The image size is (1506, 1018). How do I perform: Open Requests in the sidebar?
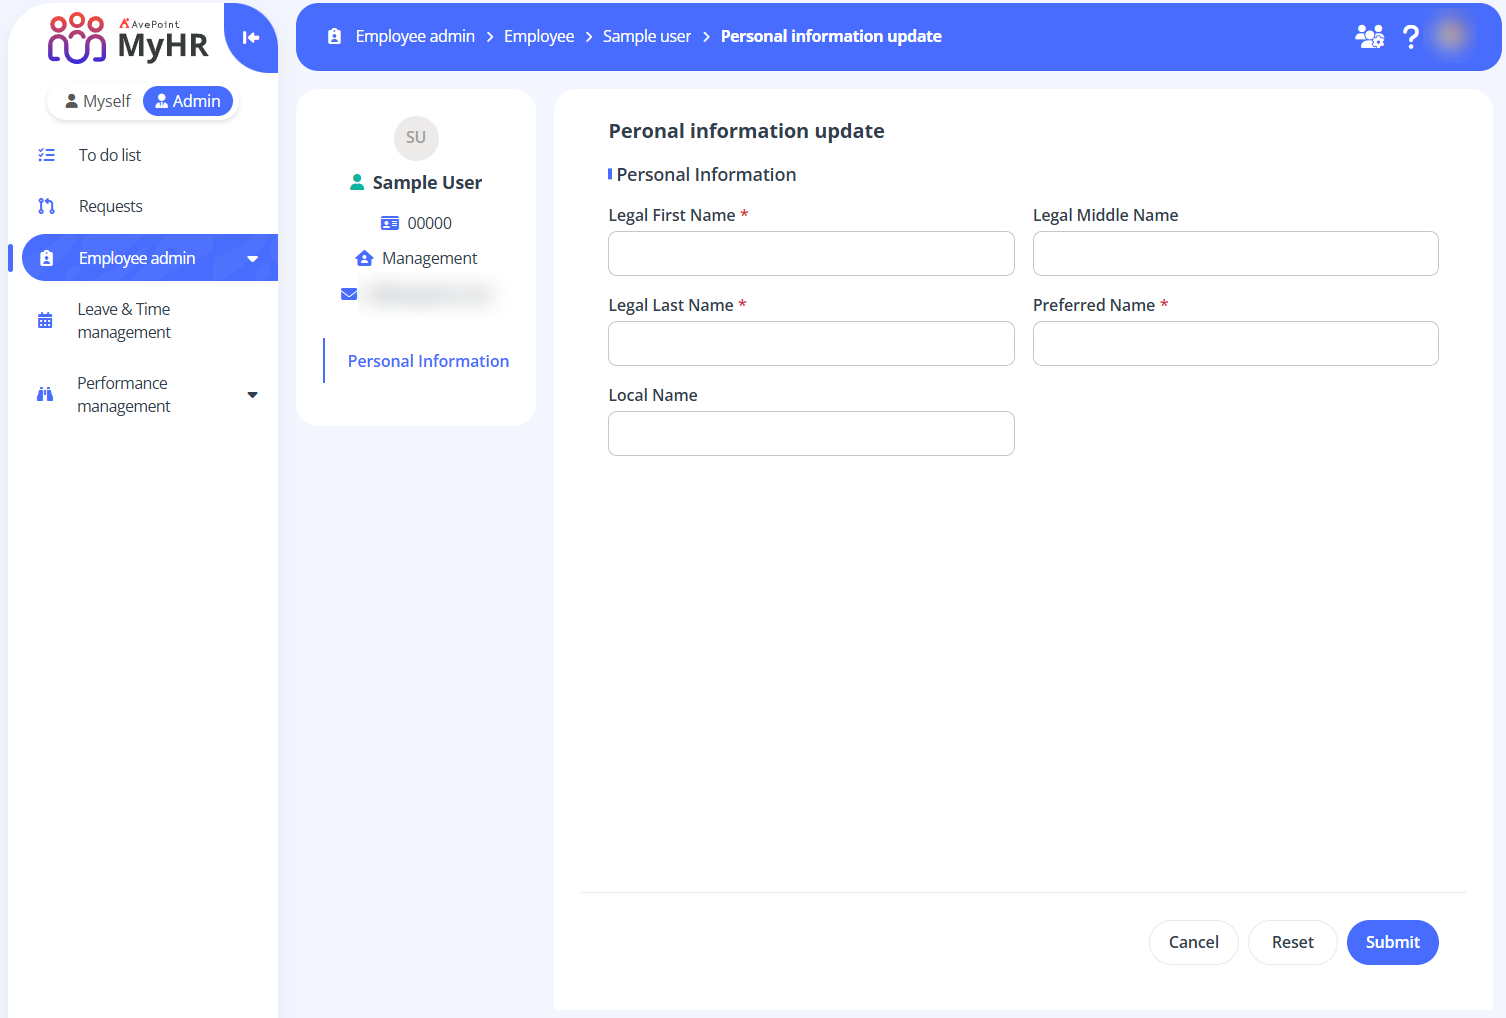pyautogui.click(x=111, y=206)
